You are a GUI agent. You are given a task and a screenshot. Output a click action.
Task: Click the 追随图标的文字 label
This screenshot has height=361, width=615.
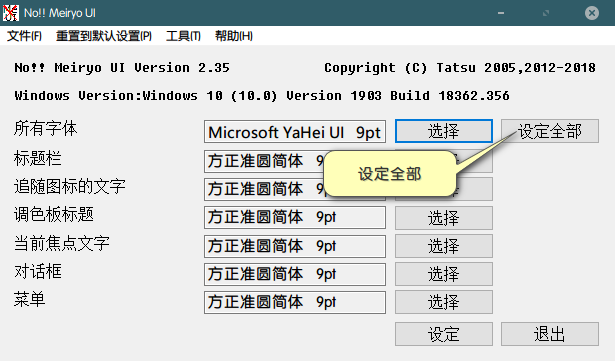70,186
